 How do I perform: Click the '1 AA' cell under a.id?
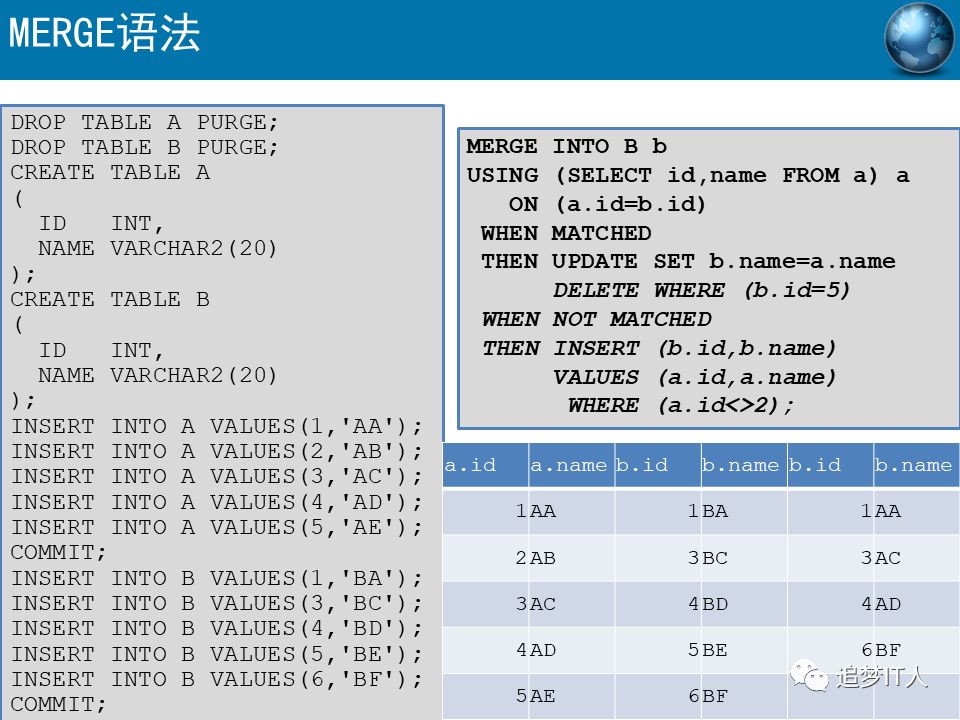point(486,511)
